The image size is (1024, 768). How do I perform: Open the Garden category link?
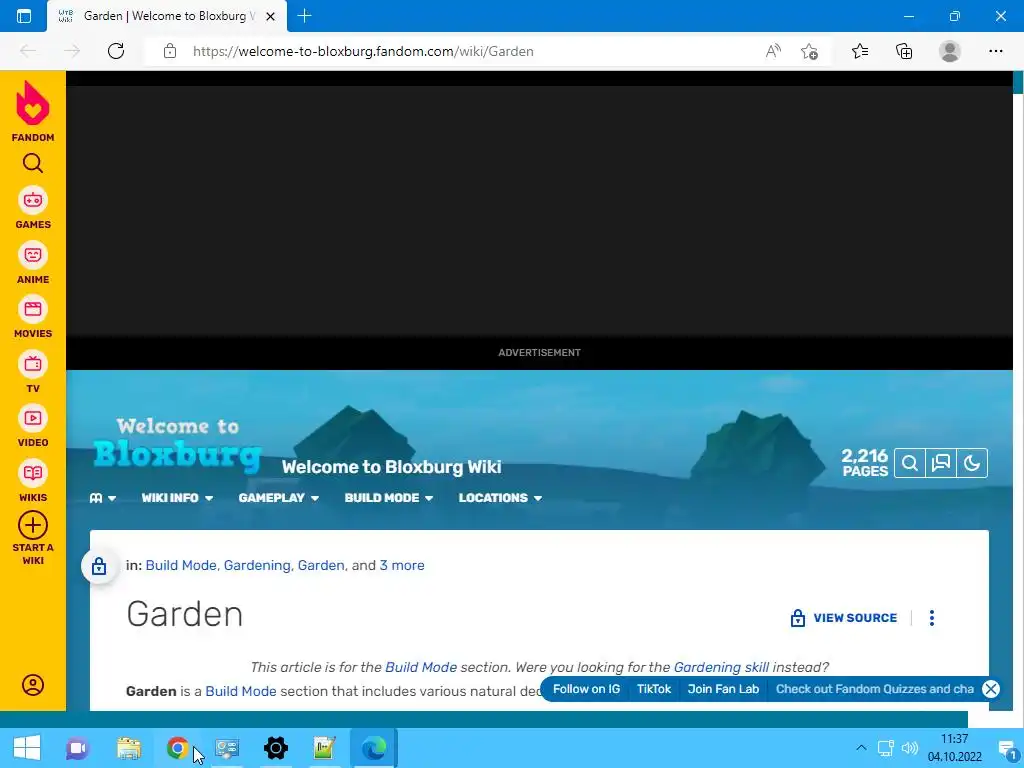pos(321,566)
